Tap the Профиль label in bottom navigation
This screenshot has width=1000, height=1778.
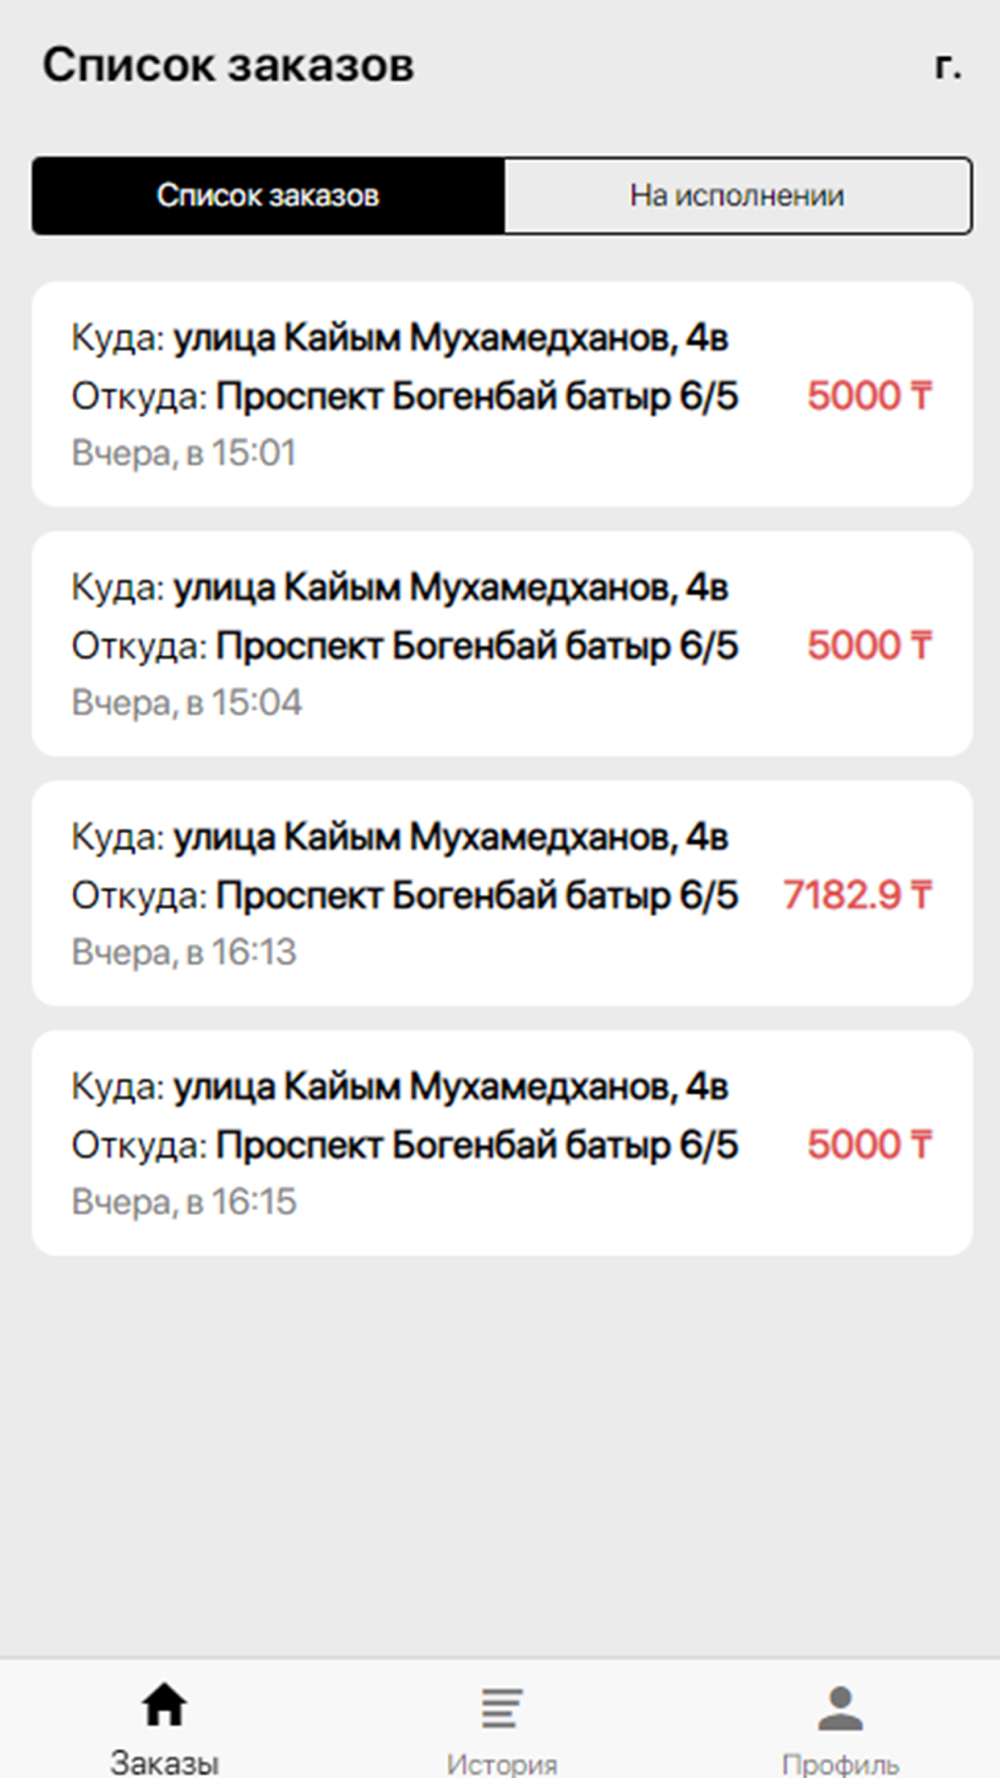(x=840, y=1764)
